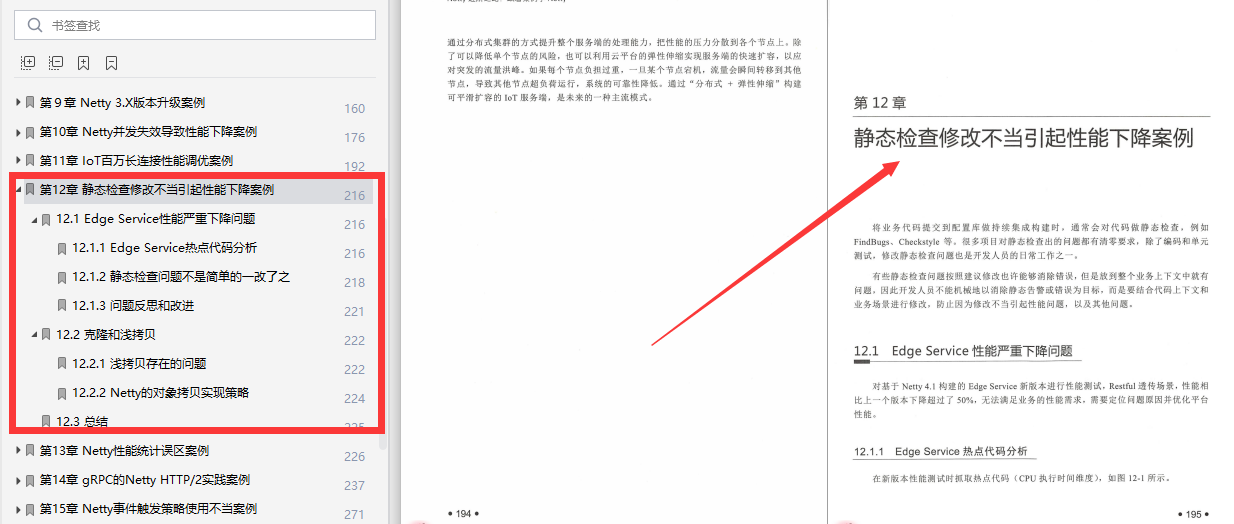Screen dimensions: 1234x524
Task: Expand the 第11章 IoT百万长连接 chapter node
Action: 18,161
